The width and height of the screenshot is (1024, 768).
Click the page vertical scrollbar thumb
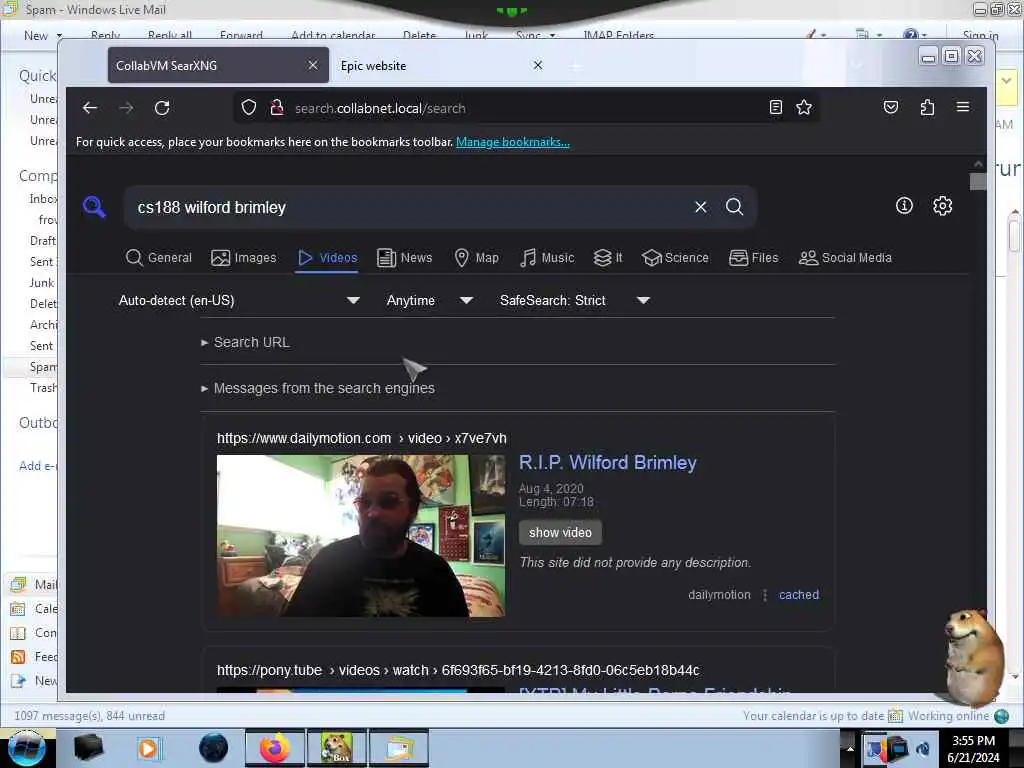pyautogui.click(x=978, y=181)
